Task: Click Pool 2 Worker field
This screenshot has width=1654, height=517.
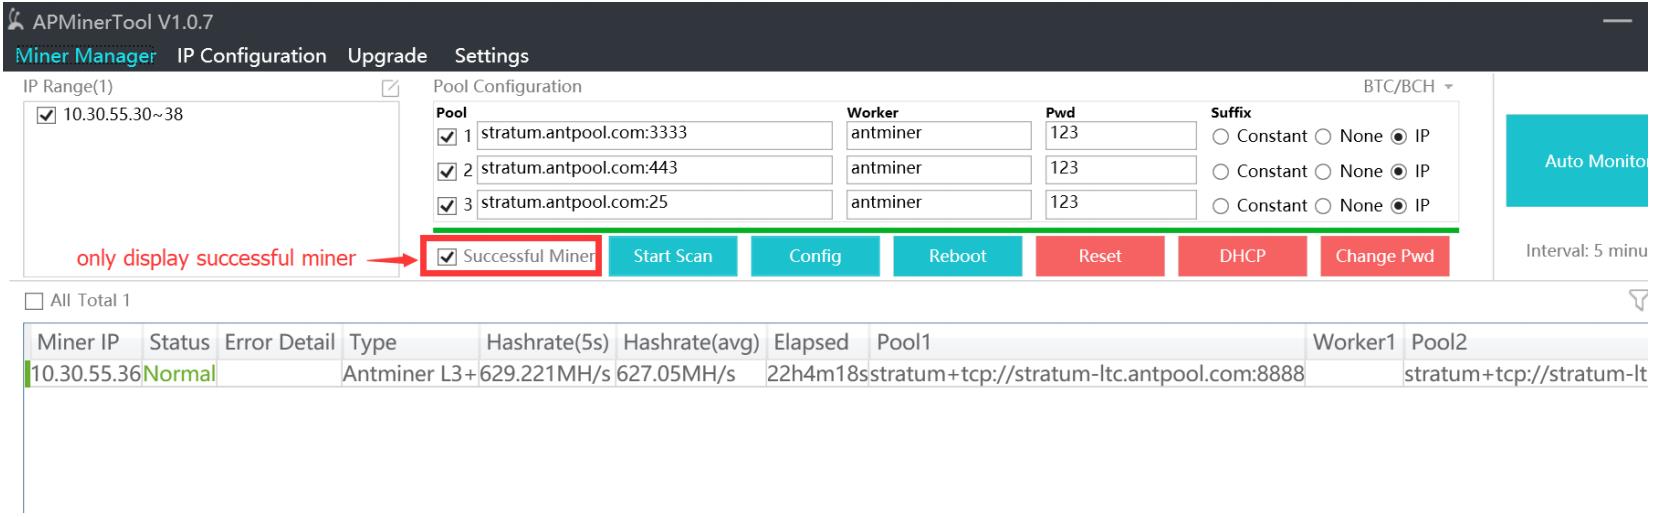Action: point(939,169)
